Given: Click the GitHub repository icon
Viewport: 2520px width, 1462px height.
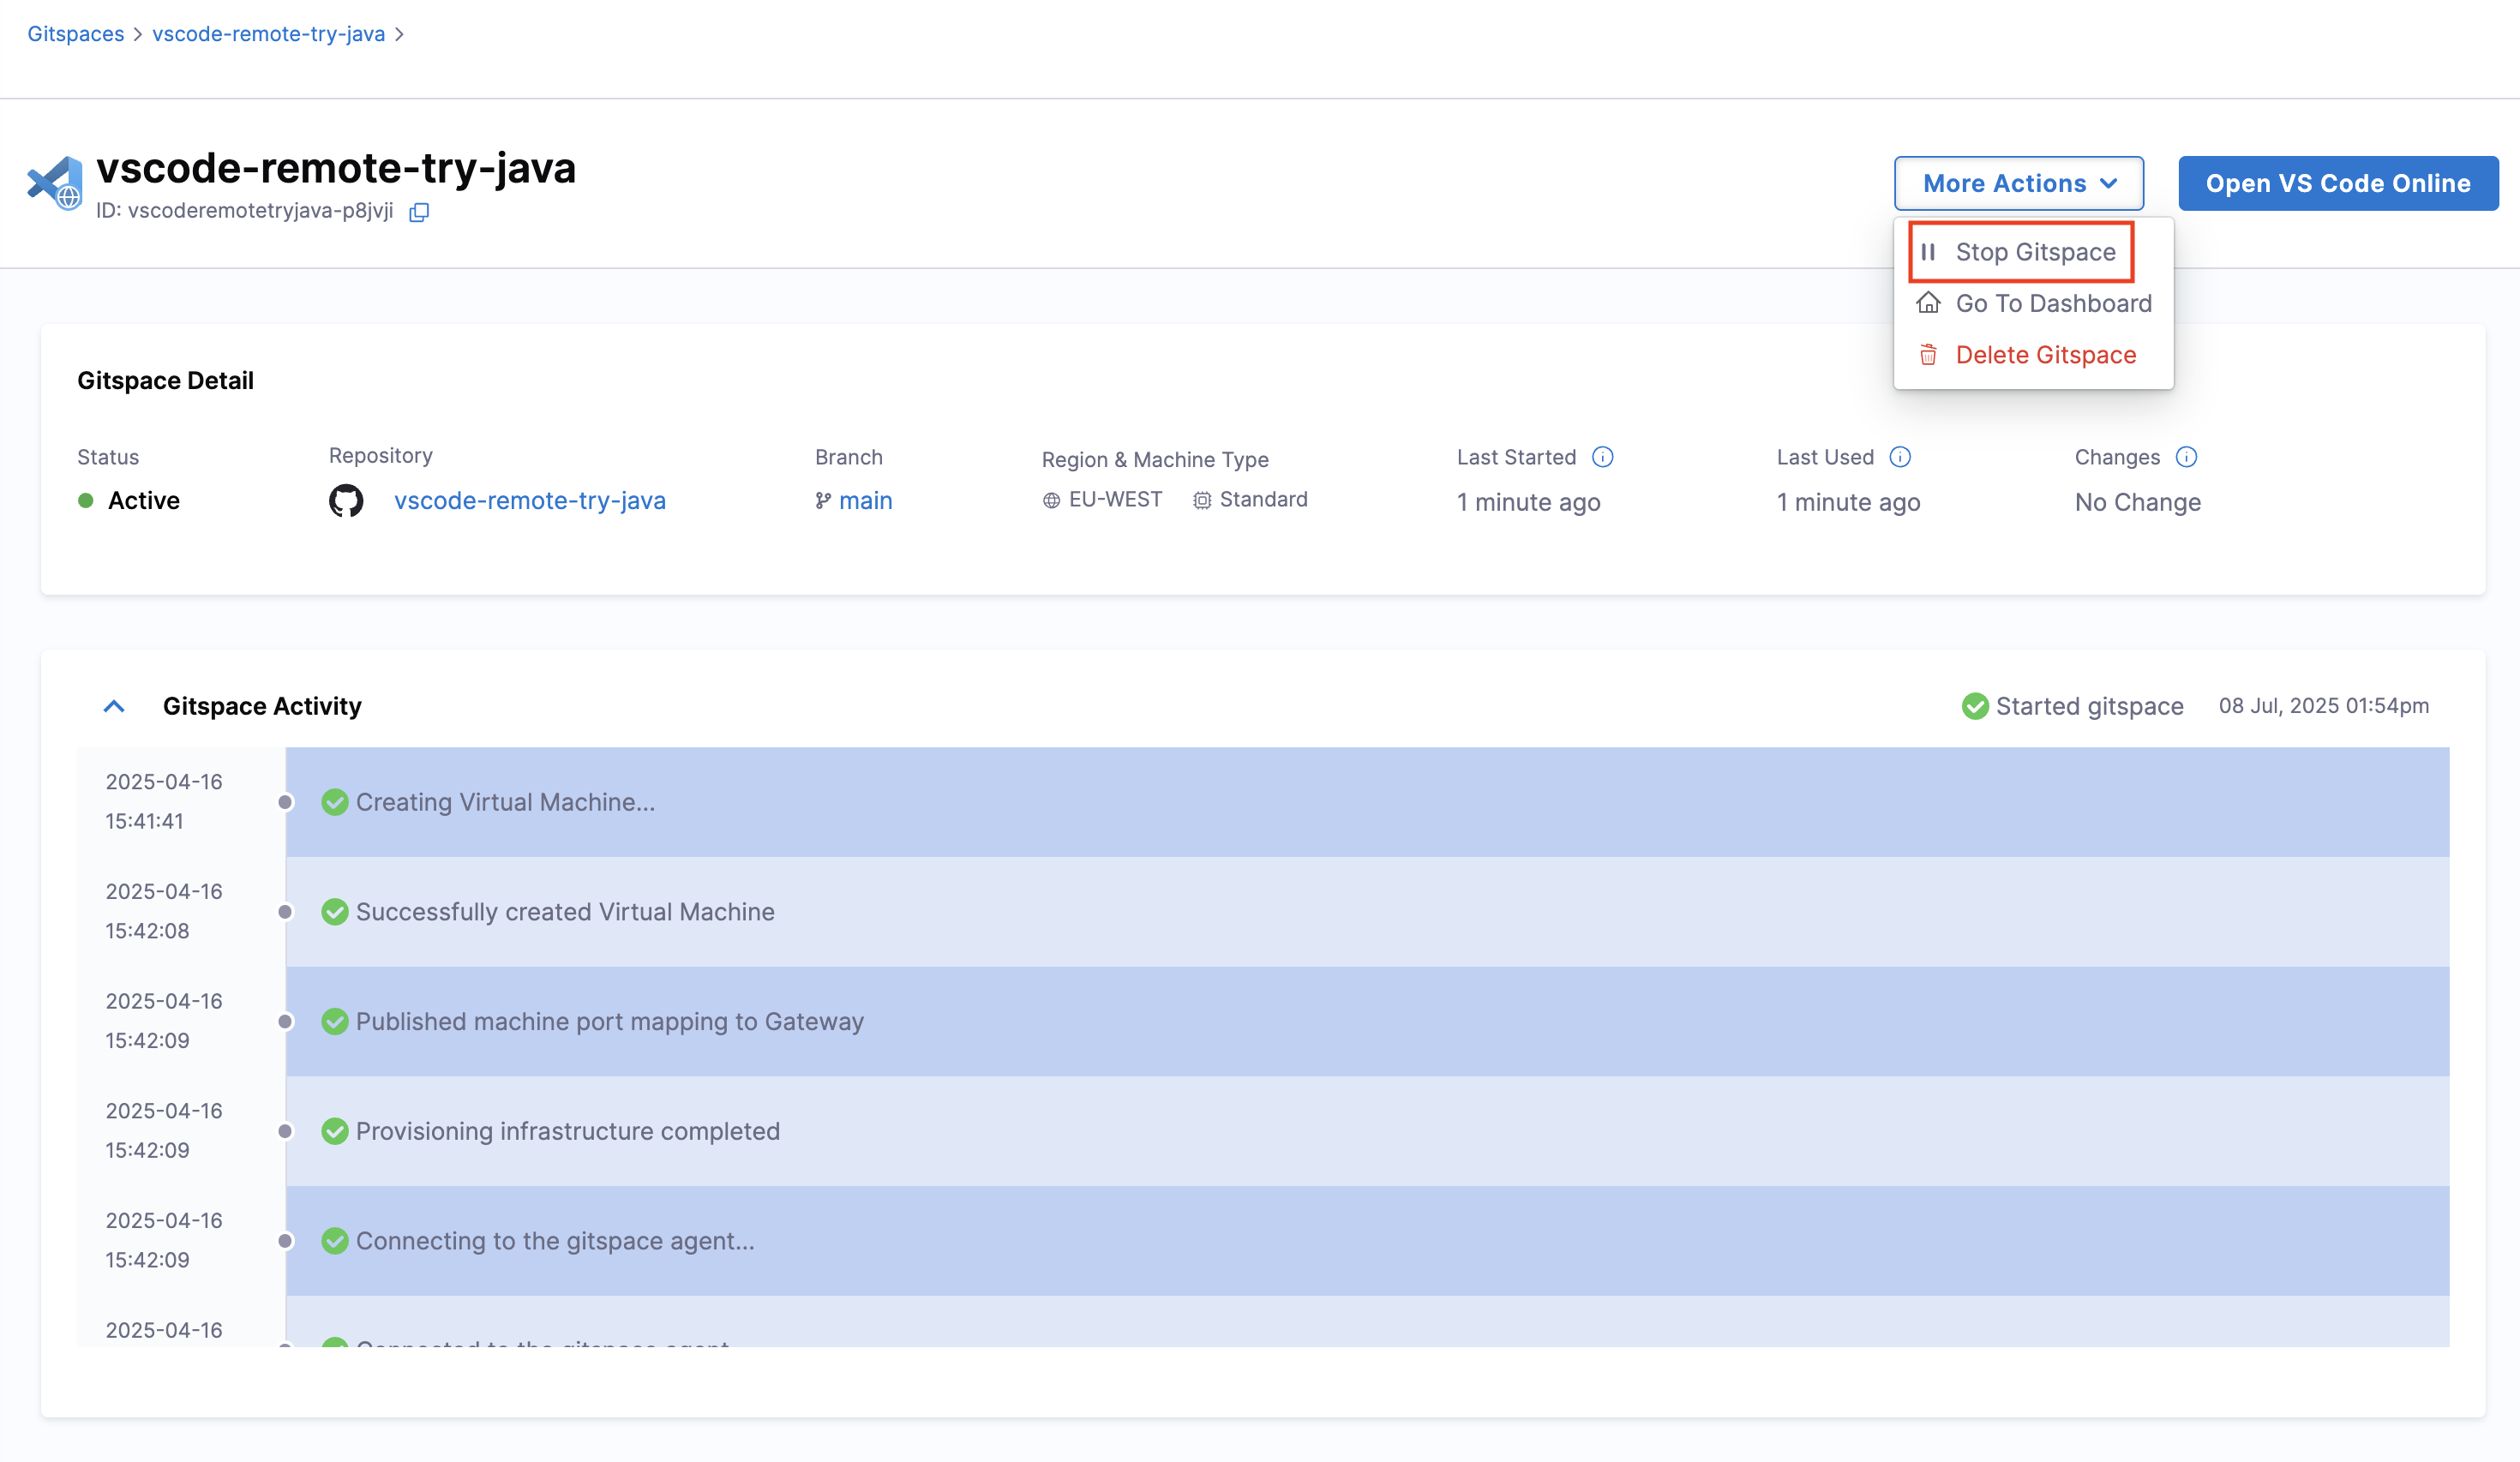Looking at the screenshot, I should point(346,501).
